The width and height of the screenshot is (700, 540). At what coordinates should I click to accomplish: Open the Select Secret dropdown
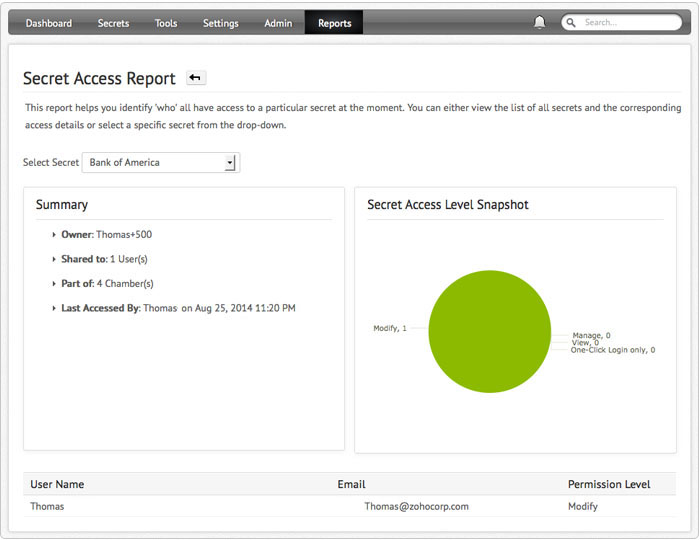tap(160, 162)
